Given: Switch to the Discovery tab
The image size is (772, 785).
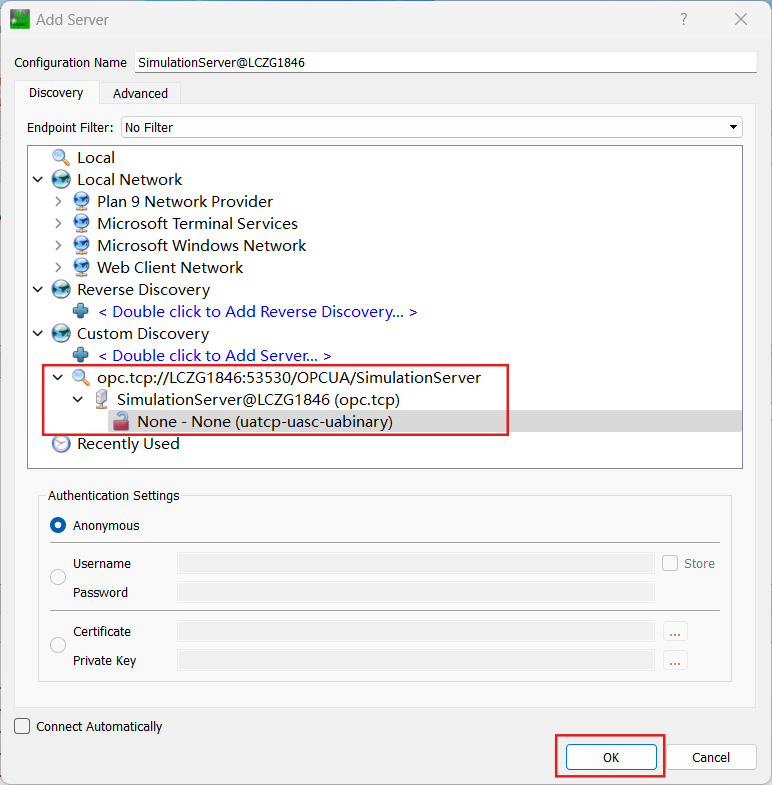Looking at the screenshot, I should [x=56, y=93].
